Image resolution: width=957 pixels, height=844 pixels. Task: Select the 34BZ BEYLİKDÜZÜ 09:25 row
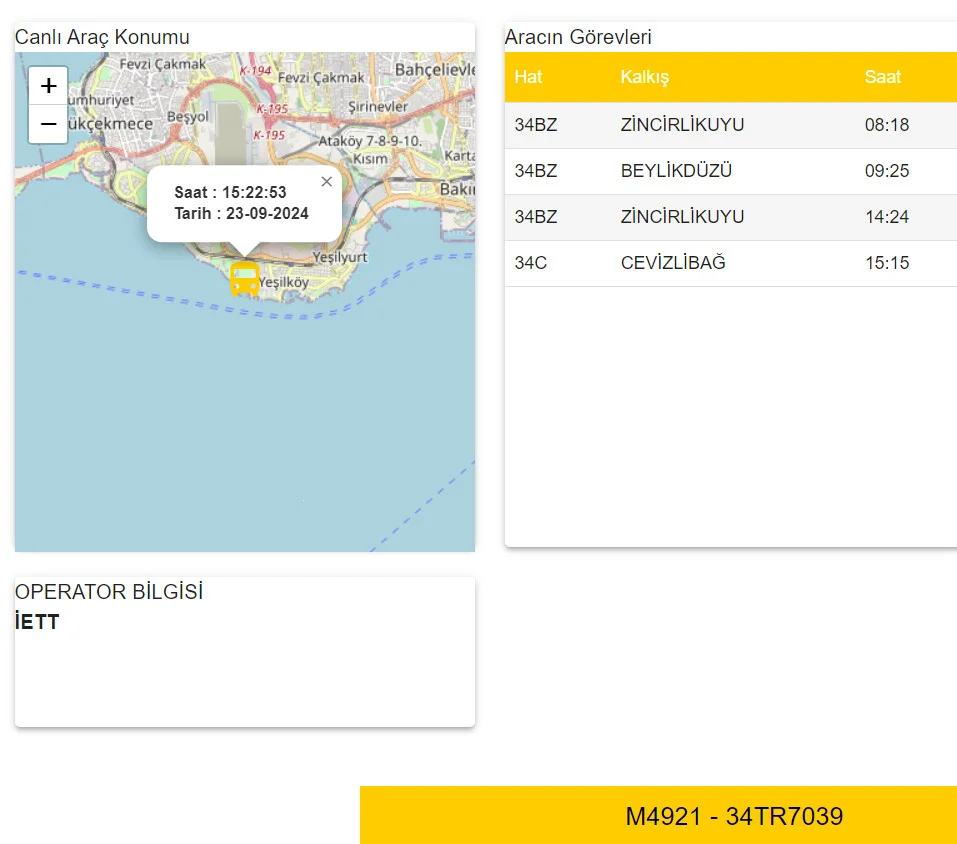click(x=730, y=171)
